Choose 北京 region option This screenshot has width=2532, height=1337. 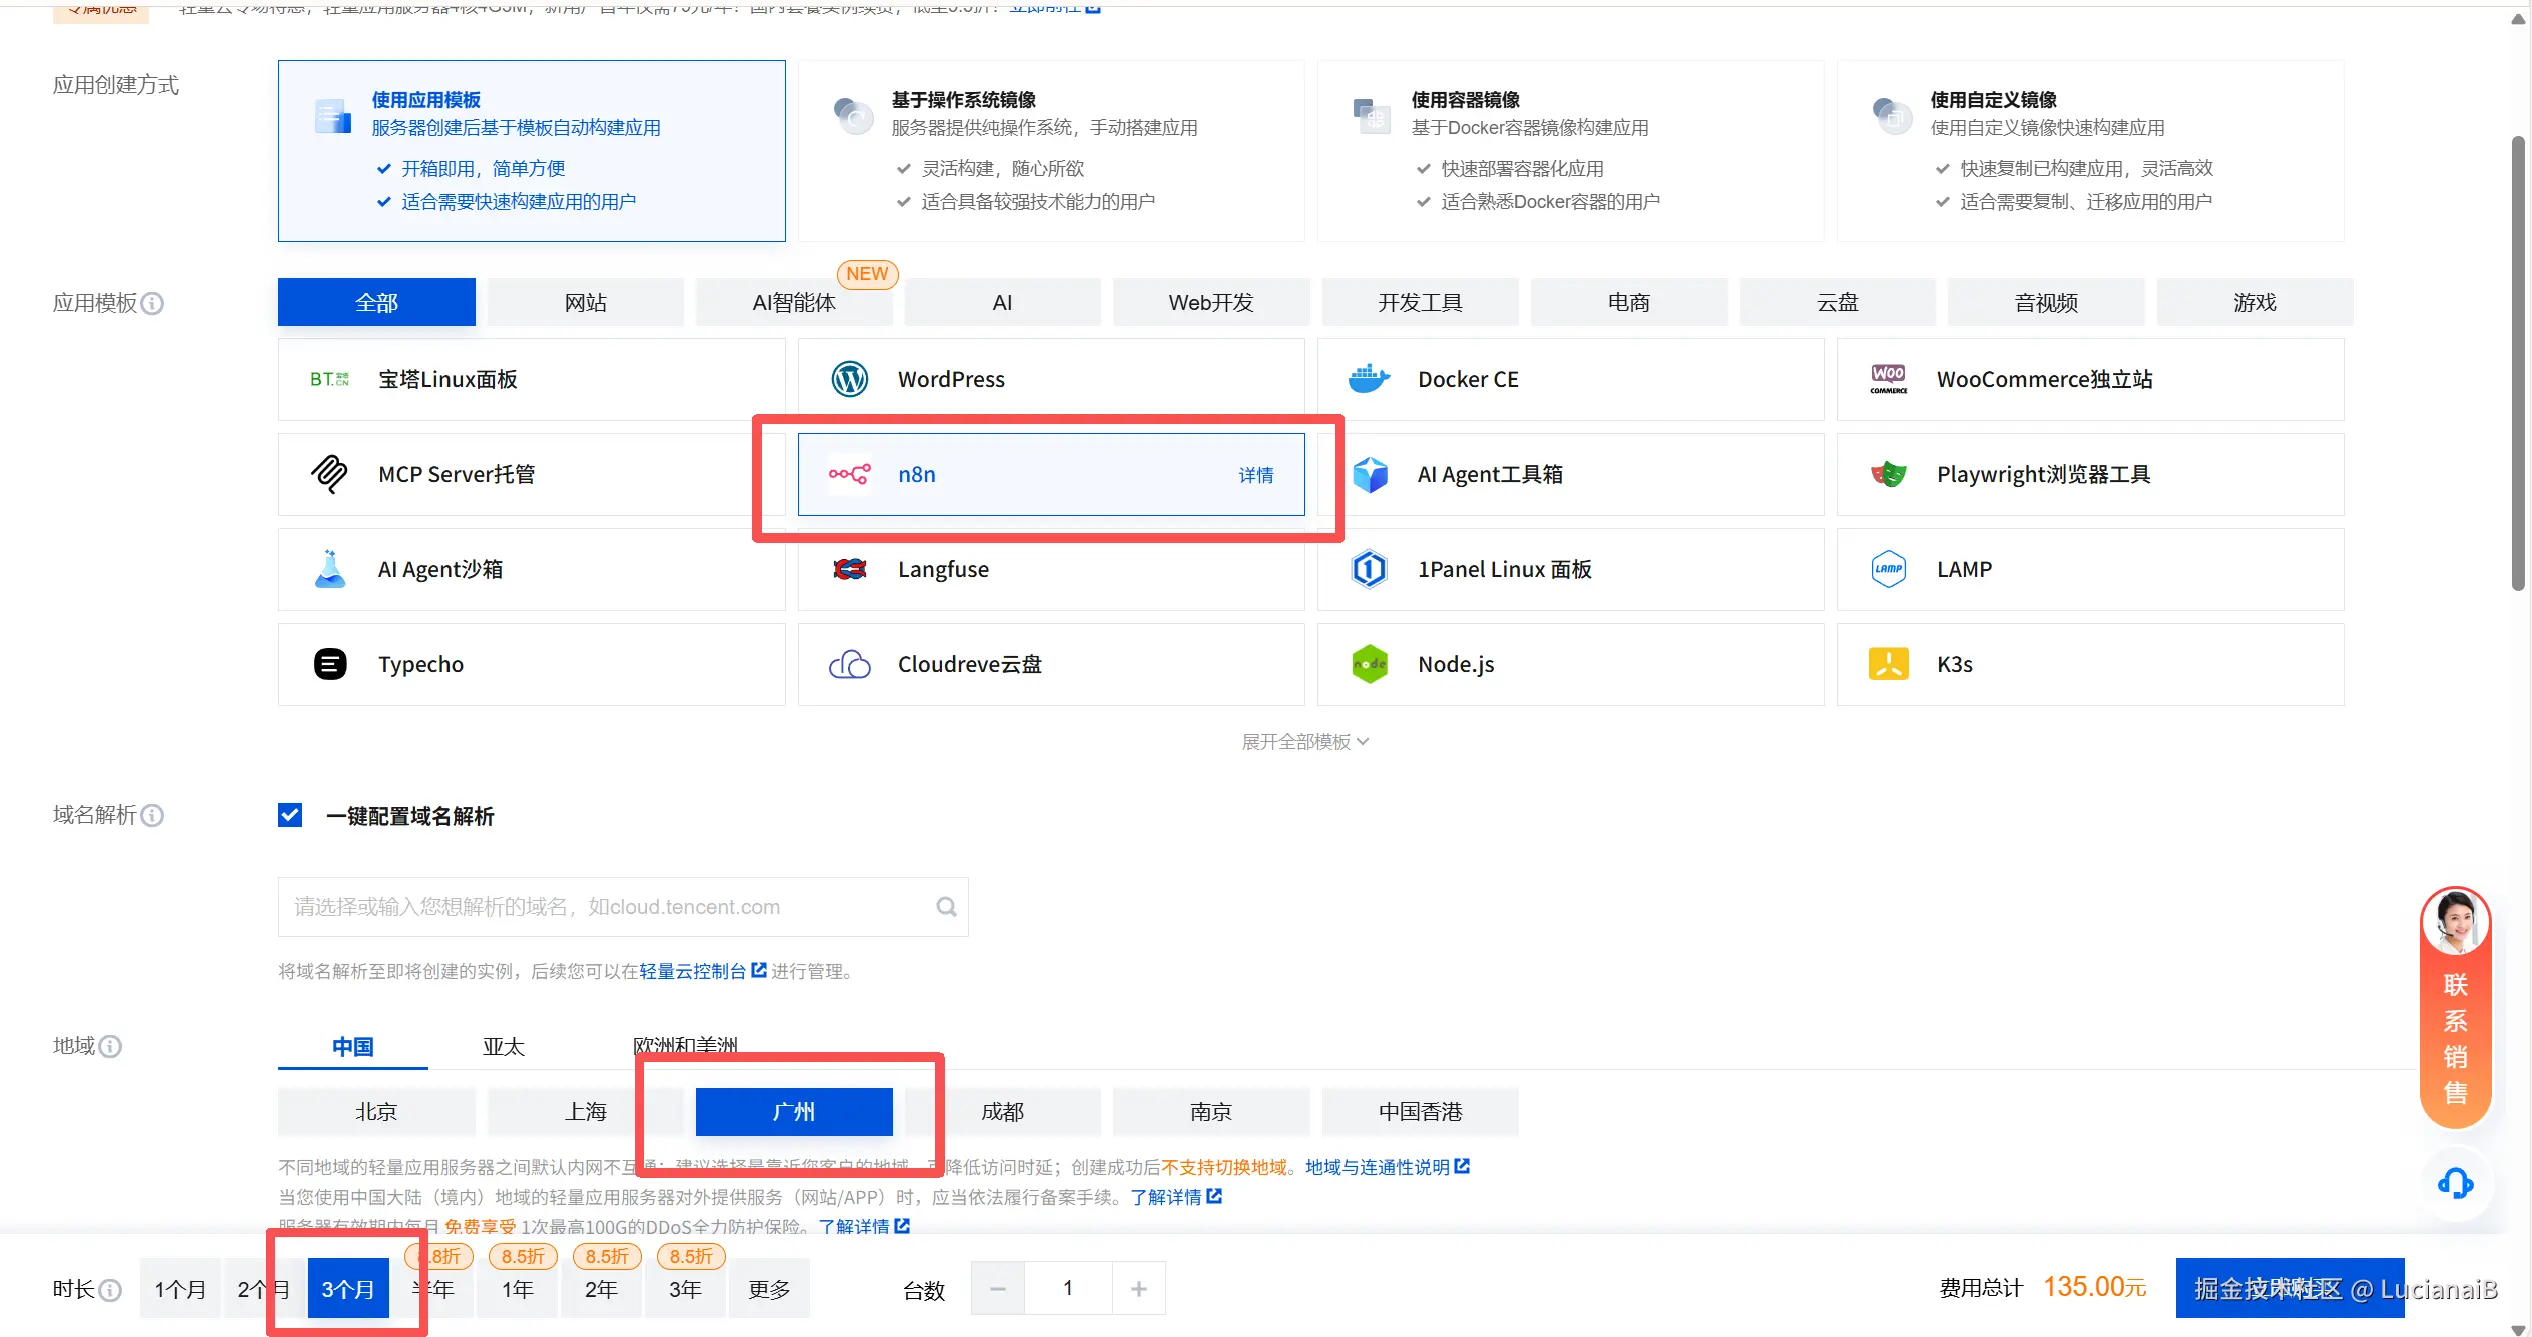[376, 1112]
